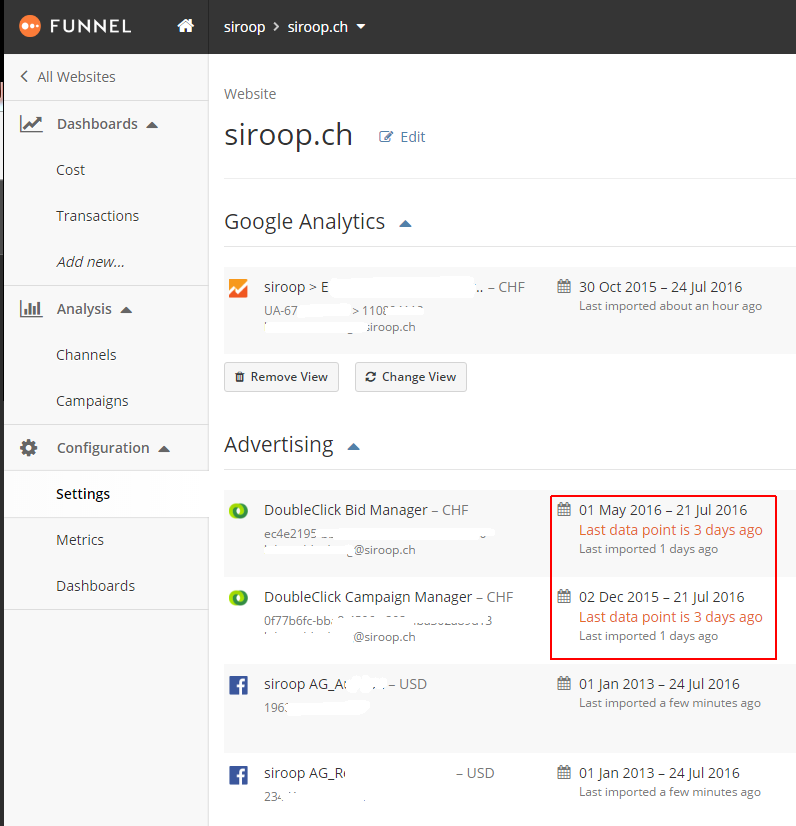Image resolution: width=796 pixels, height=826 pixels.
Task: Click the DoubleClick Campaign Manager green icon
Action: 238,598
